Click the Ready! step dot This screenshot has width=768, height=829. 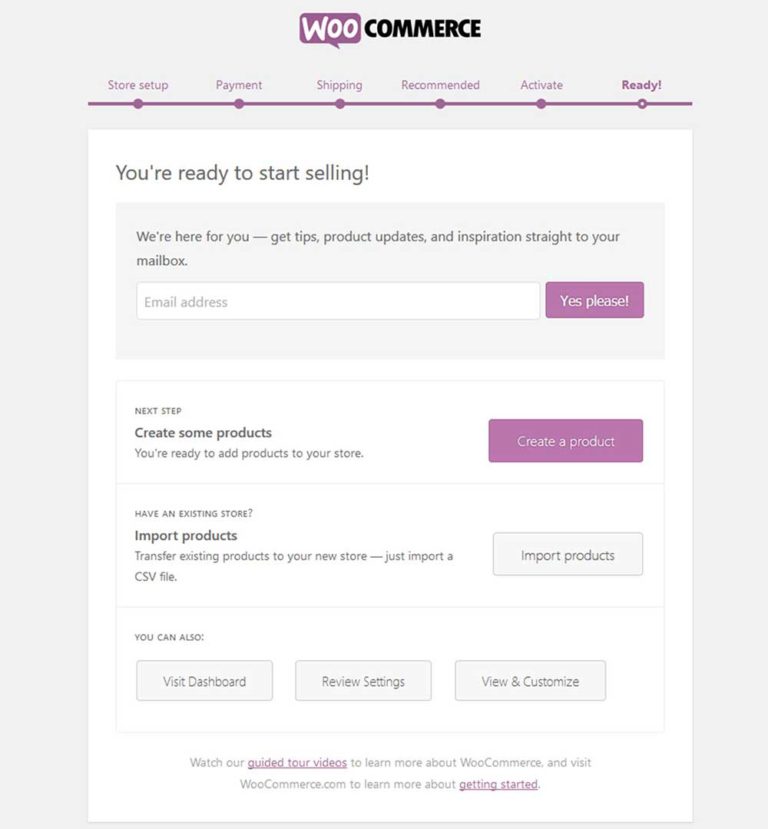tap(642, 103)
